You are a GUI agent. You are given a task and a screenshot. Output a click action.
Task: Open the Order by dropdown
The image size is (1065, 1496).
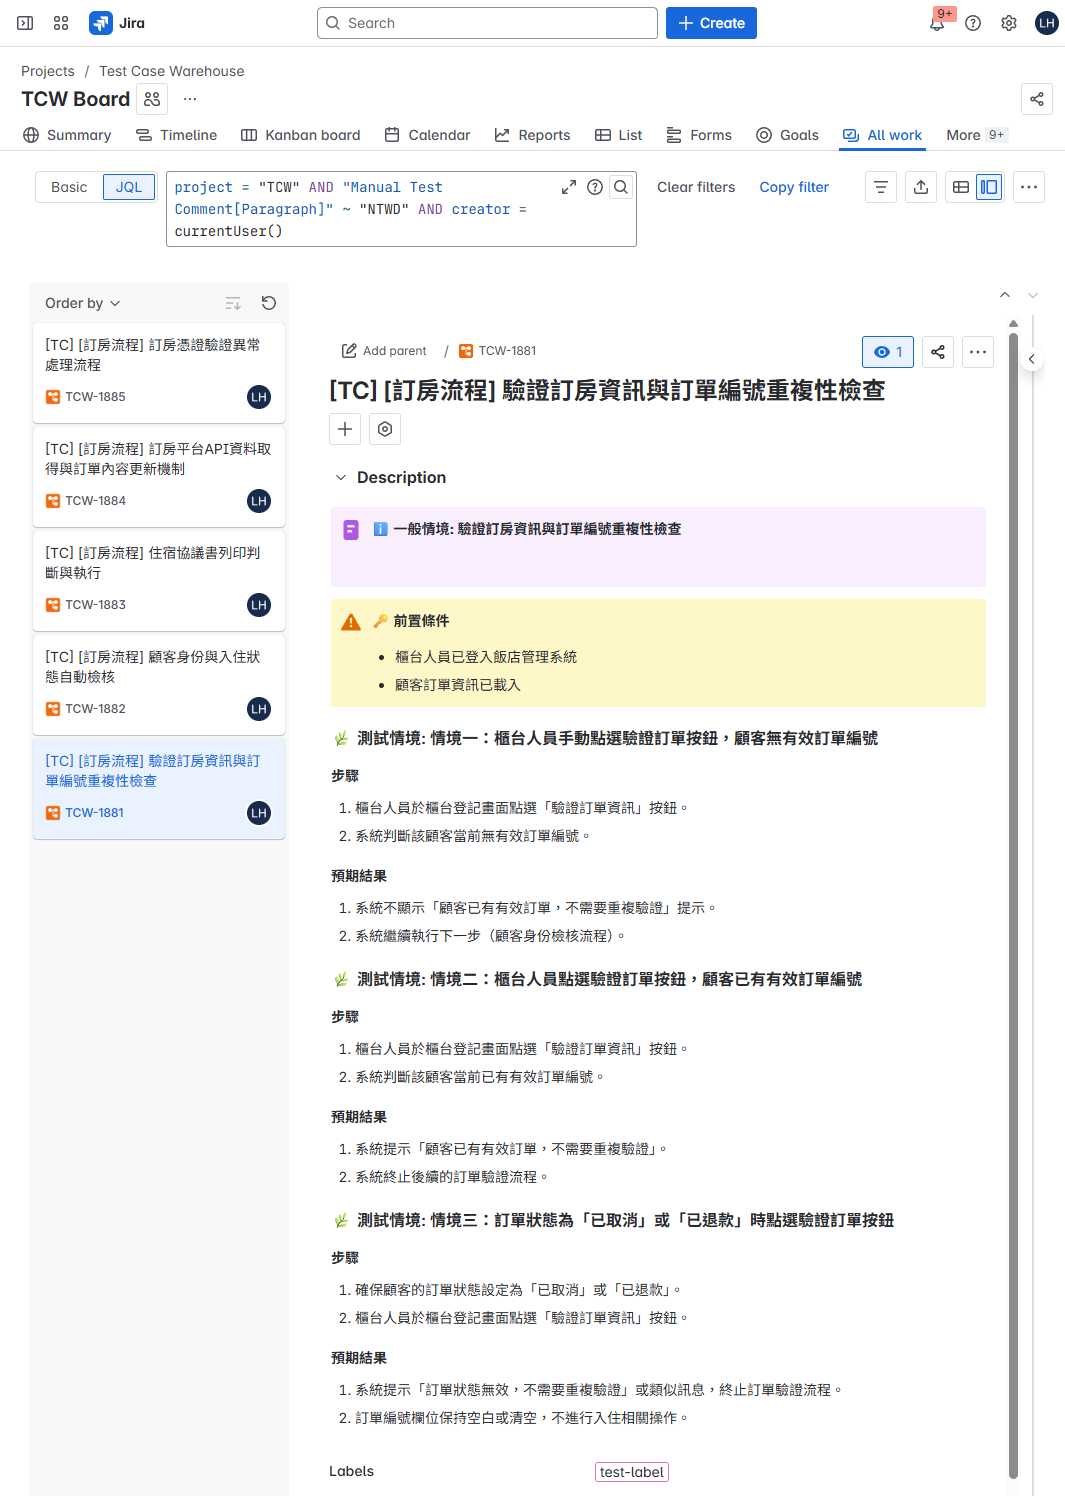pos(81,303)
